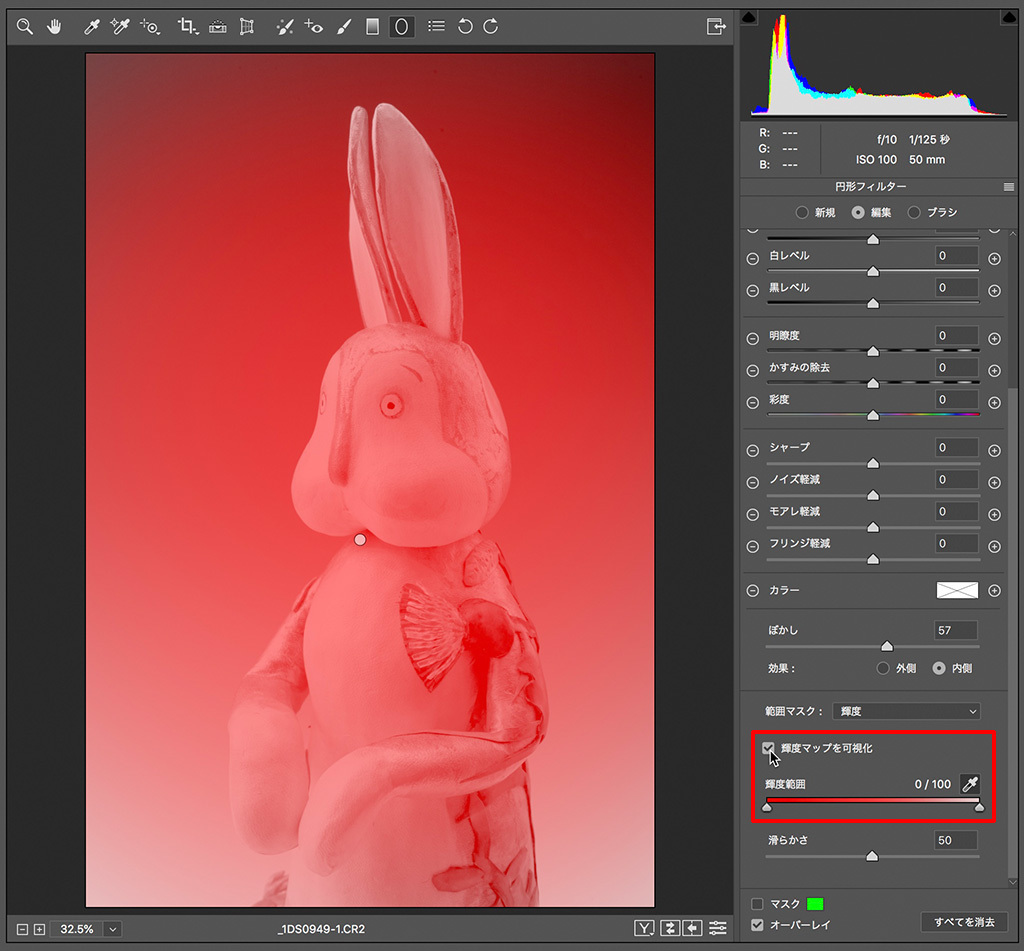The width and height of the screenshot is (1024, 951).
Task: Click the plus icon for フリンジ軽減
Action: pos(994,547)
